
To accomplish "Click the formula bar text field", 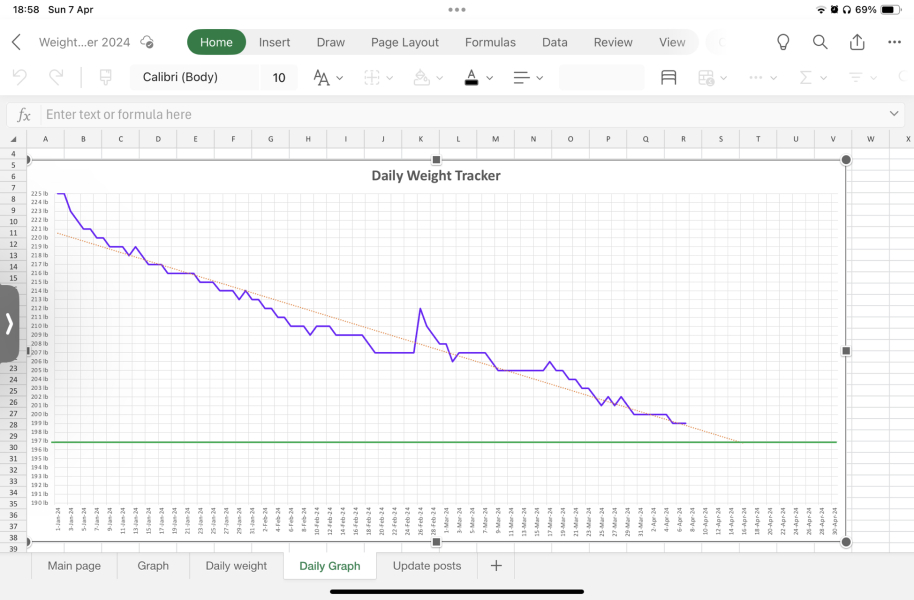I will pyautogui.click(x=460, y=114).
